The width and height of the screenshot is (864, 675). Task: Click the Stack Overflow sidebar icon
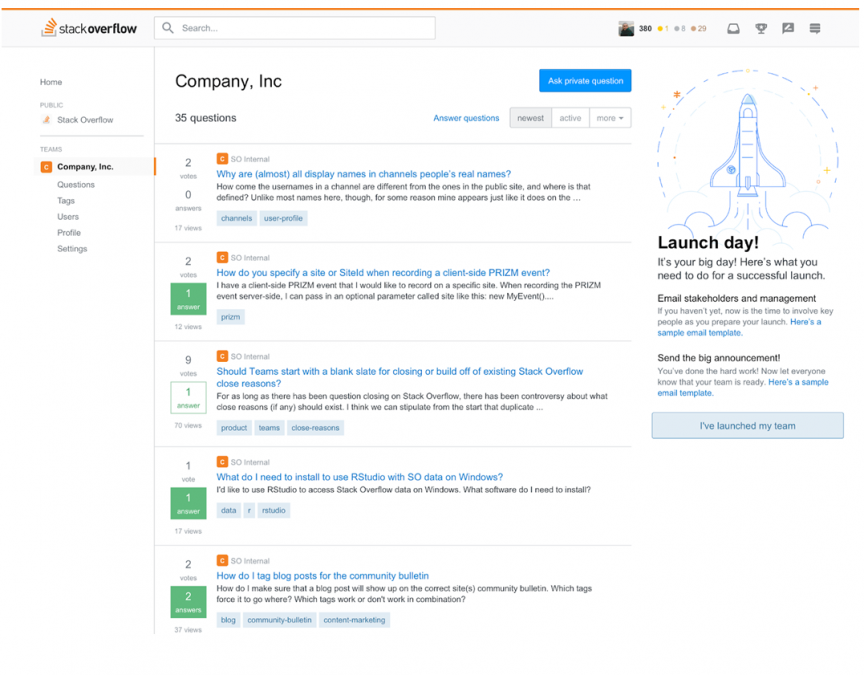click(46, 120)
